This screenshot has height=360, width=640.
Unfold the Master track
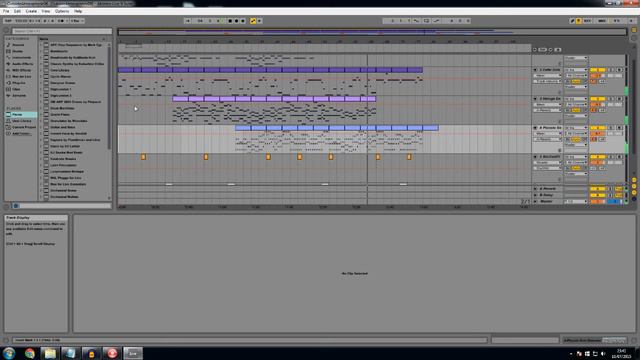coord(535,202)
